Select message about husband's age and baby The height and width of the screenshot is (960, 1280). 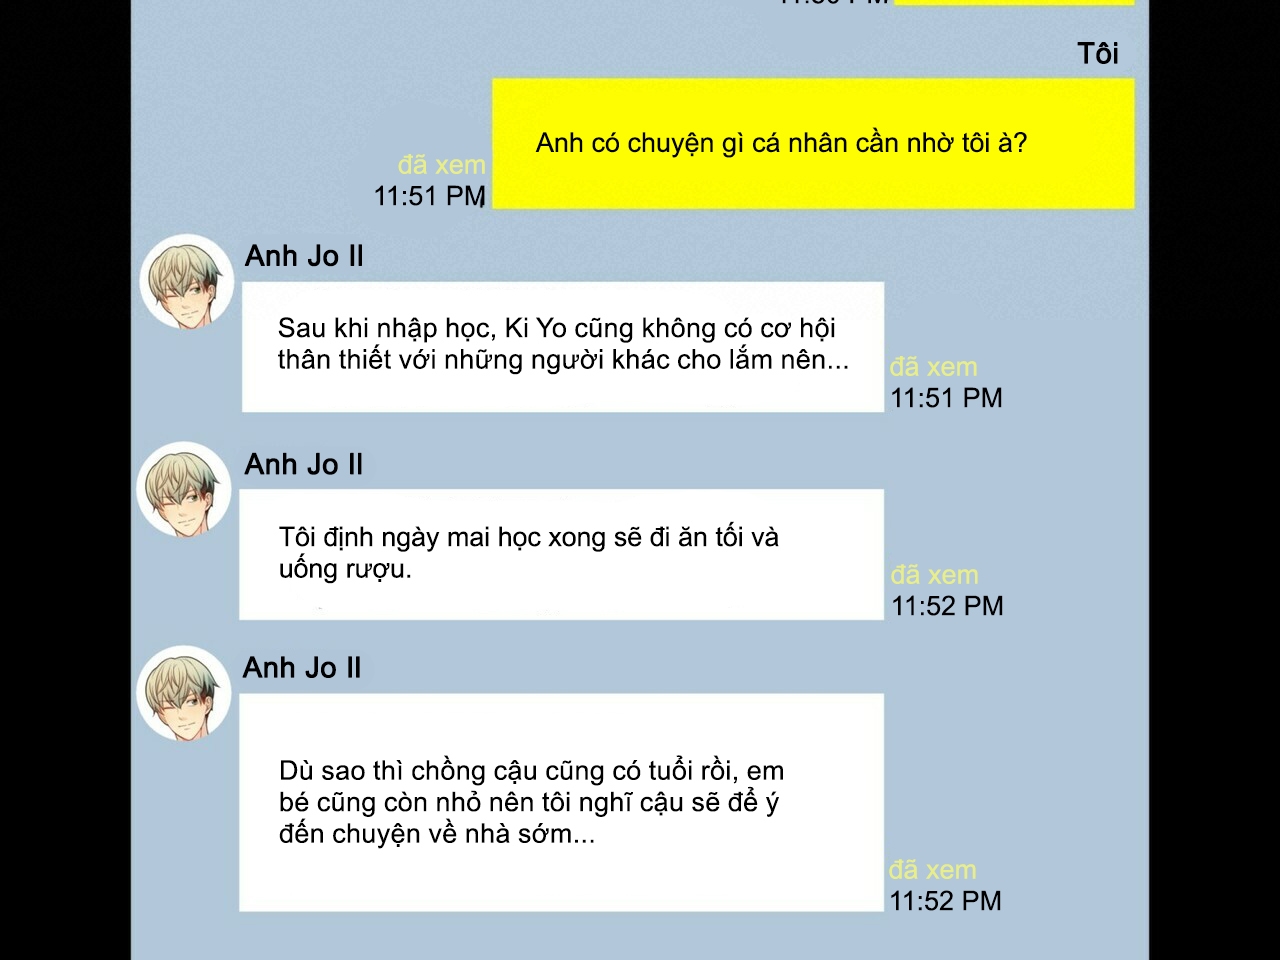point(562,803)
